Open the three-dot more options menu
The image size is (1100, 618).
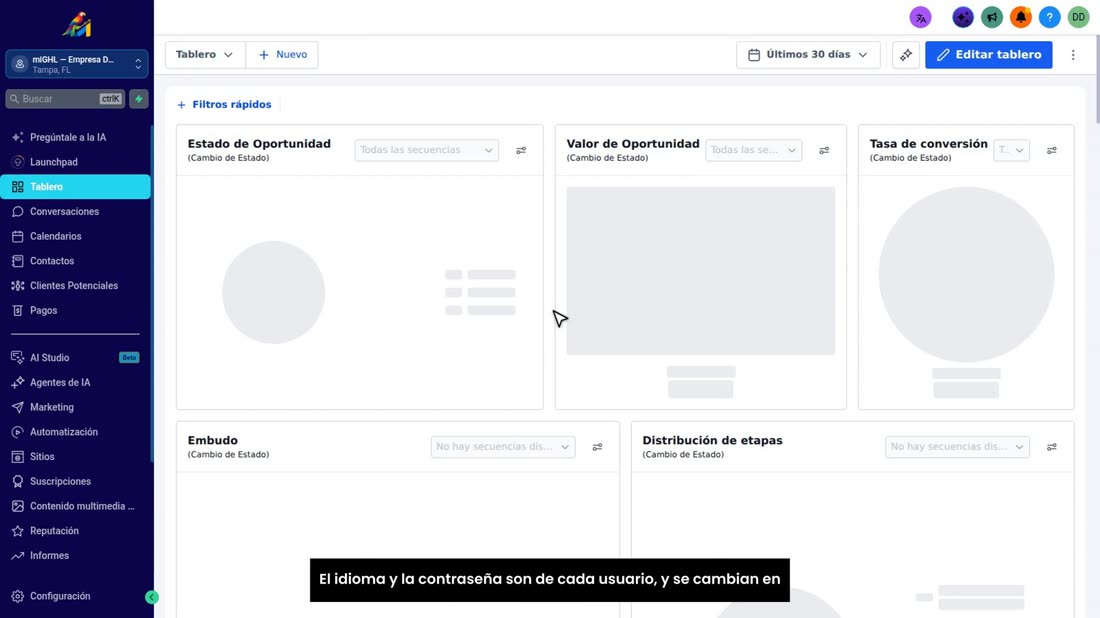pos(1073,55)
